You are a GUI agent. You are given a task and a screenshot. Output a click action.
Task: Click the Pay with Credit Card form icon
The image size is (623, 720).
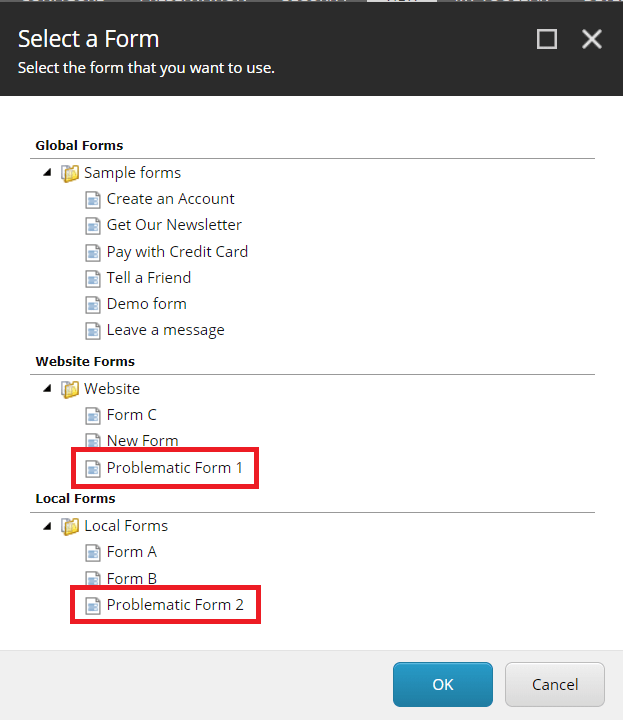coord(93,252)
